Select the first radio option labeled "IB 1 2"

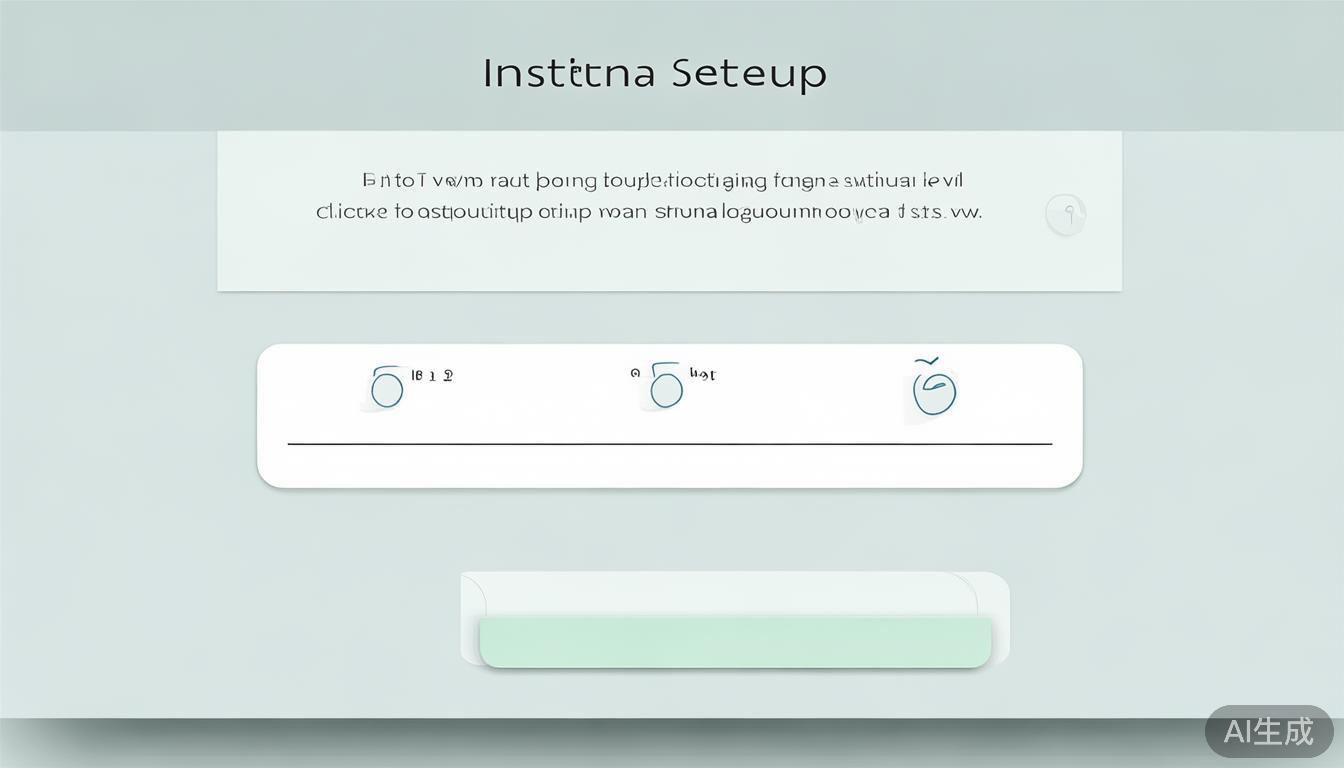[387, 389]
